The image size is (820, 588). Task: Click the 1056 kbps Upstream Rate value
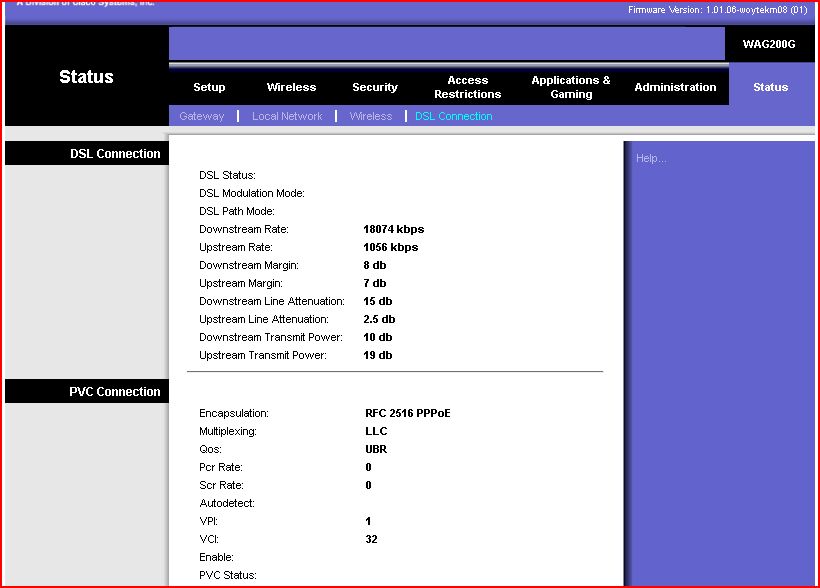pyautogui.click(x=390, y=247)
